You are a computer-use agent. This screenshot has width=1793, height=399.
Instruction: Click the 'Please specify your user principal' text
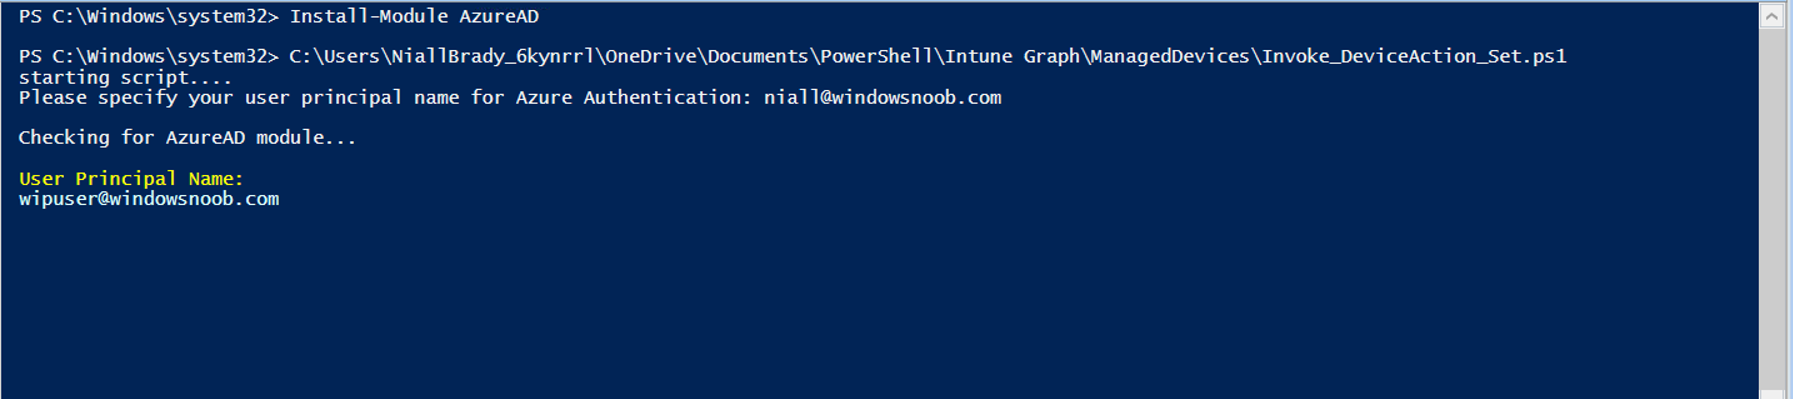210,98
